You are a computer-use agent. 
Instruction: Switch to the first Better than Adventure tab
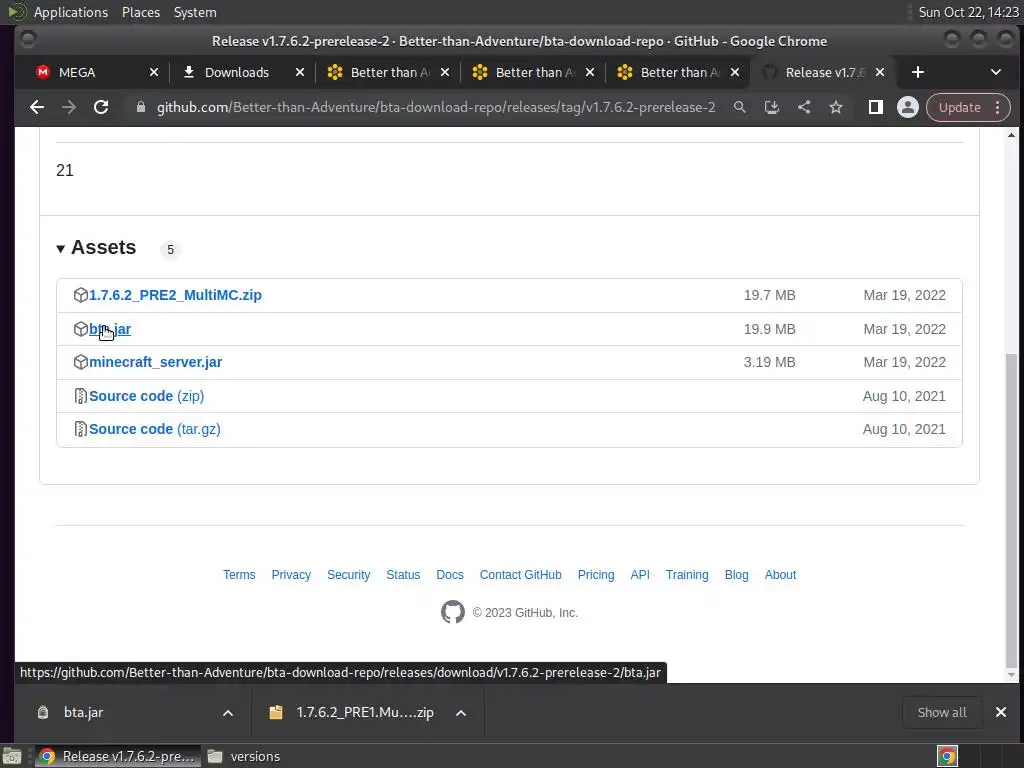[x=390, y=72]
